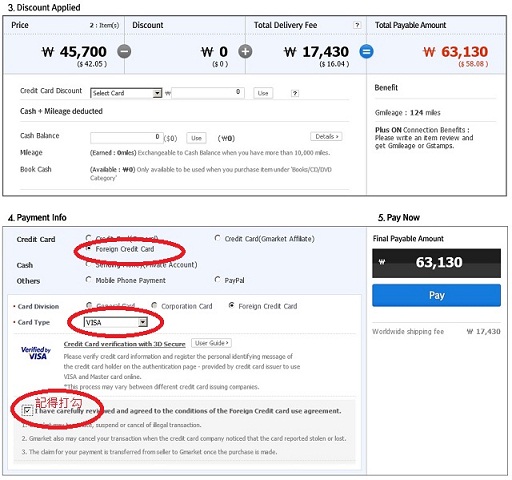Screen dimensions: 512x480
Task: Click the minus icon beside Price
Action: pos(124,51)
